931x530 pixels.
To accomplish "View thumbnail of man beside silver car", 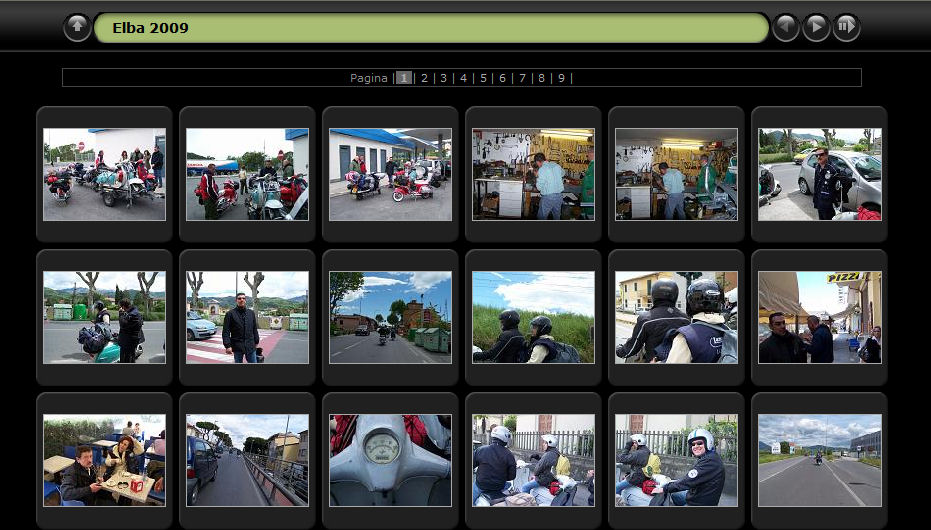I will point(819,174).
